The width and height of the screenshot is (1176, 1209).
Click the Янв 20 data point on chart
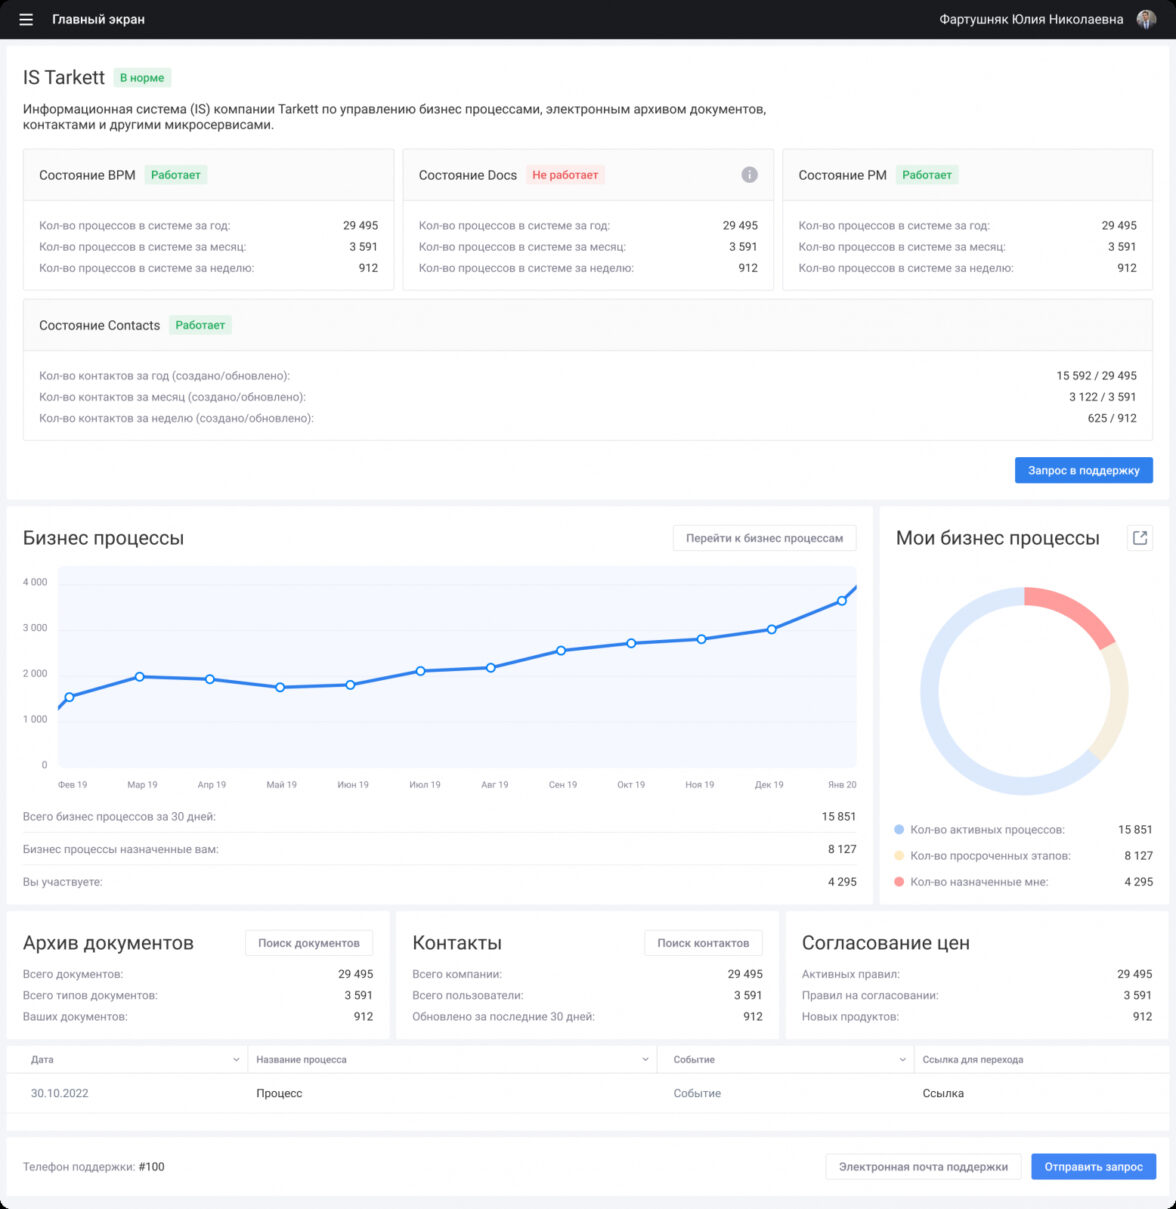[842, 601]
